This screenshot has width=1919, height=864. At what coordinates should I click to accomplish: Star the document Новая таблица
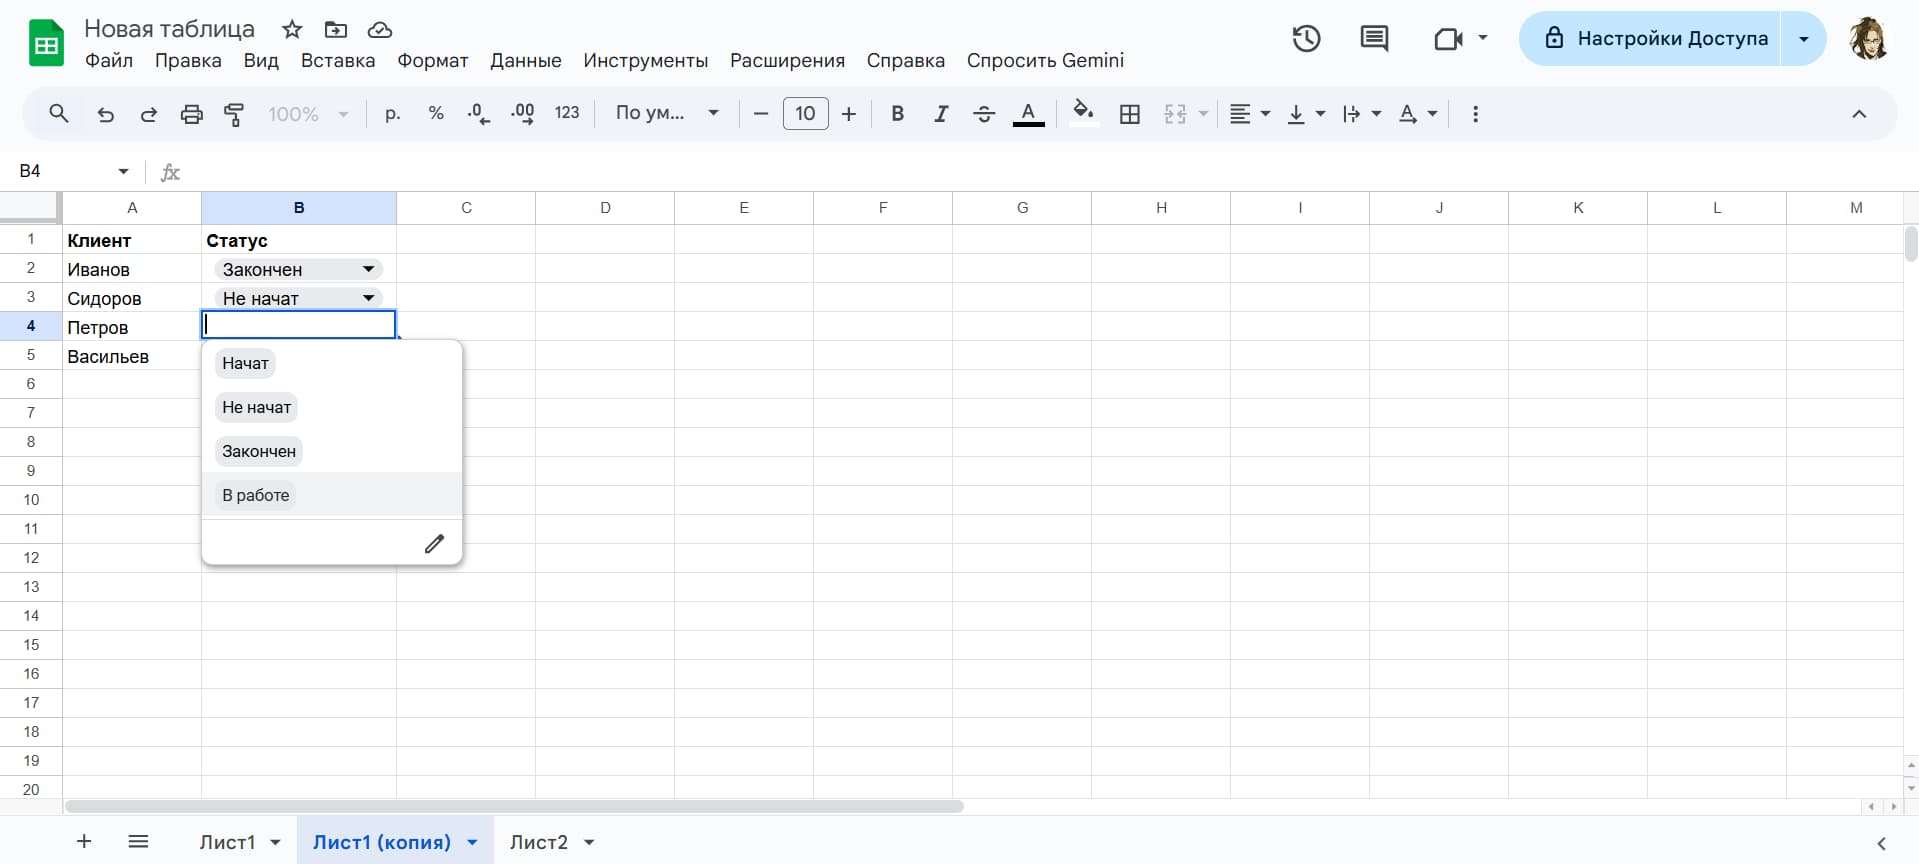point(292,29)
